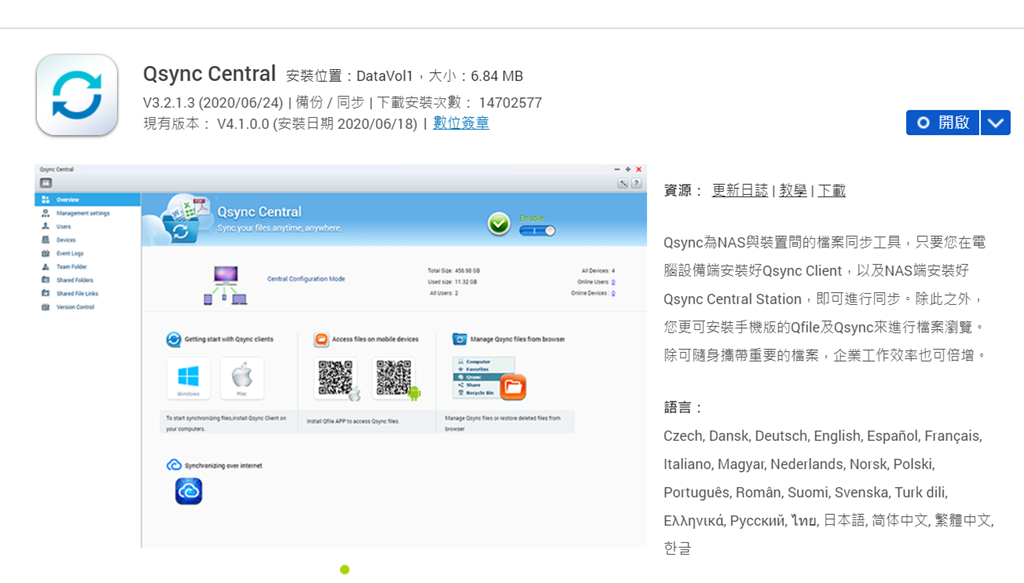Screen dimensions: 1024x583
Task: Click the Mac client download icon
Action: coord(242,378)
